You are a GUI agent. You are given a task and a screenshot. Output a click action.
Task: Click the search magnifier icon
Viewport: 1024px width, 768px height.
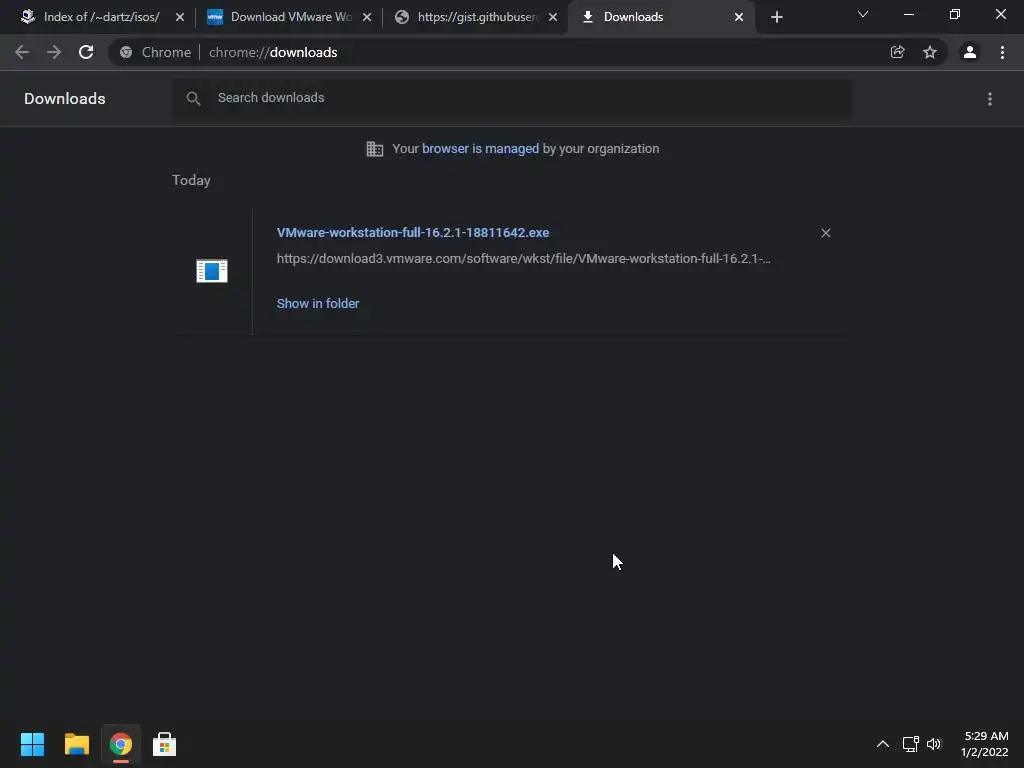pos(193,98)
